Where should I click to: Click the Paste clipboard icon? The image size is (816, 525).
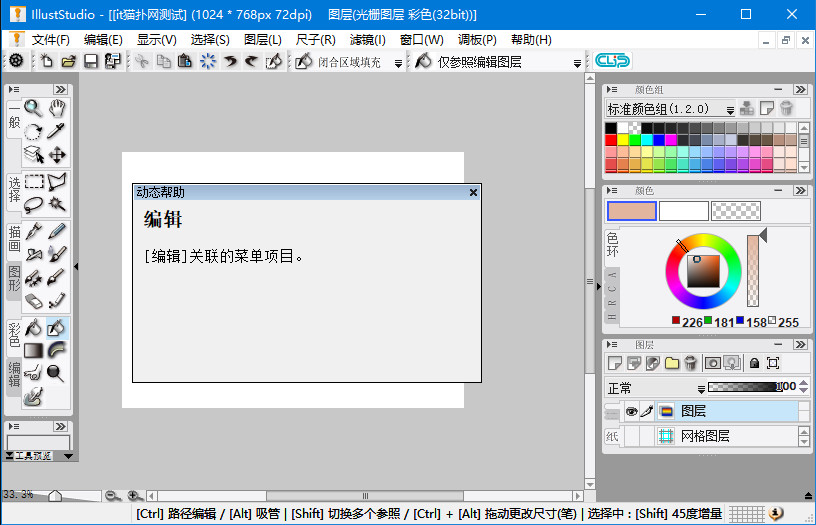coord(185,61)
